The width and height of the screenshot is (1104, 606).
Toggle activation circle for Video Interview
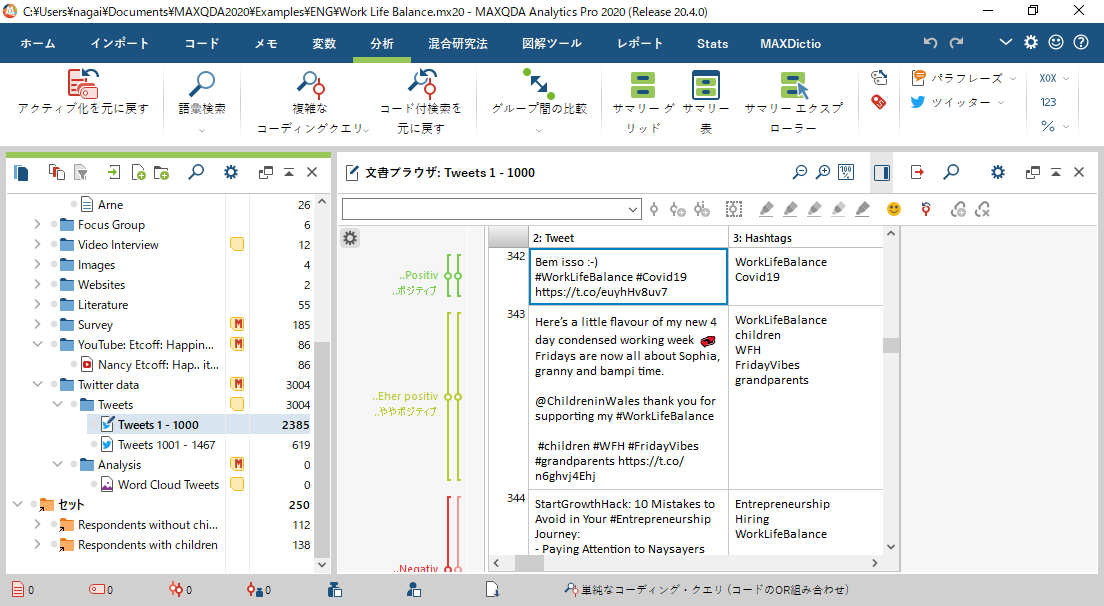[x=54, y=245]
